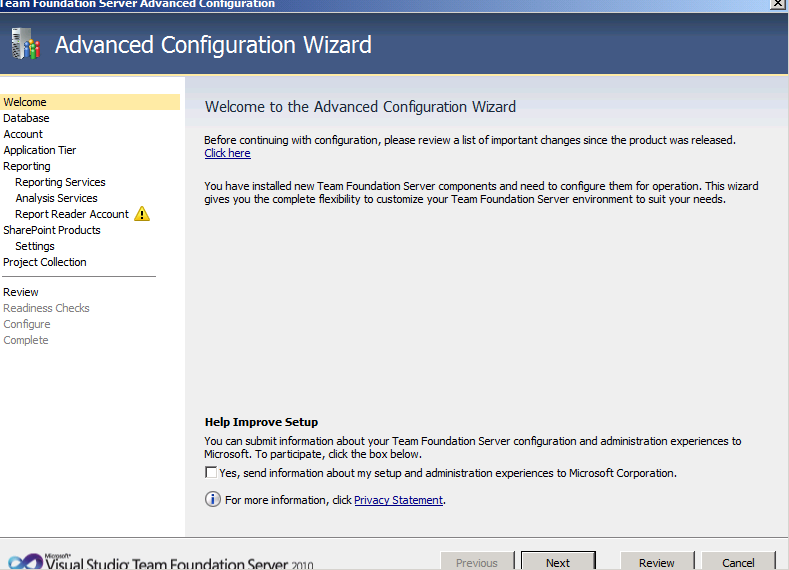
Task: Click the Readiness Checks step
Action: [x=46, y=308]
